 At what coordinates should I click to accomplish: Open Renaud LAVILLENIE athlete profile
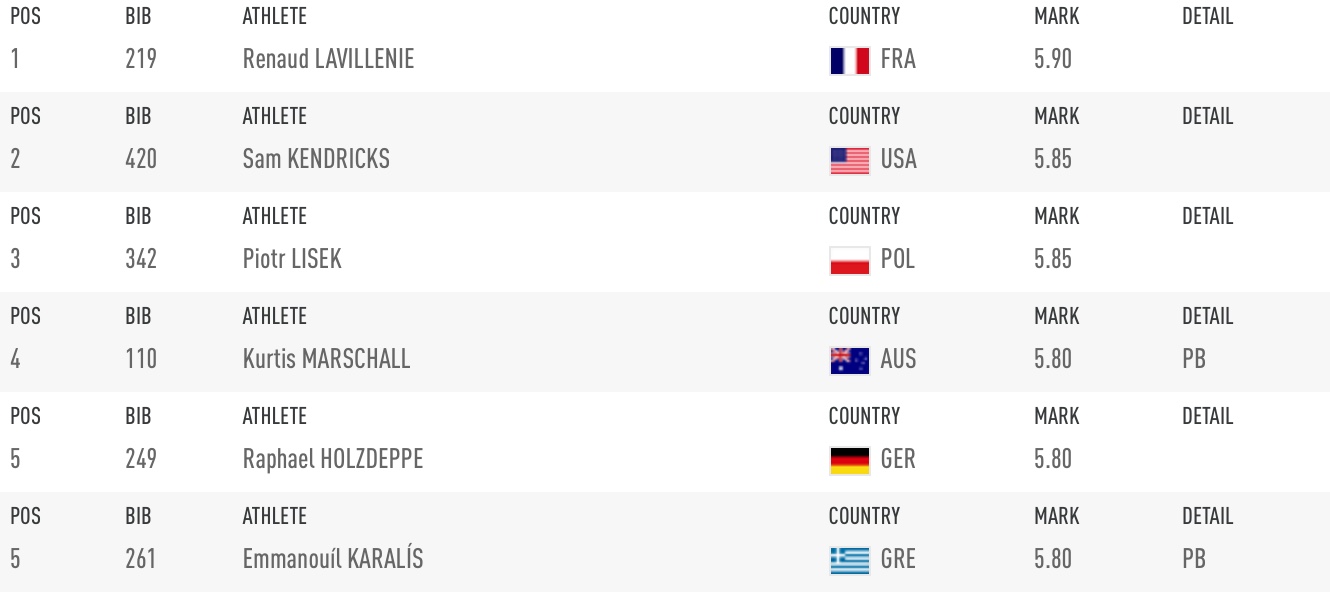tap(328, 59)
